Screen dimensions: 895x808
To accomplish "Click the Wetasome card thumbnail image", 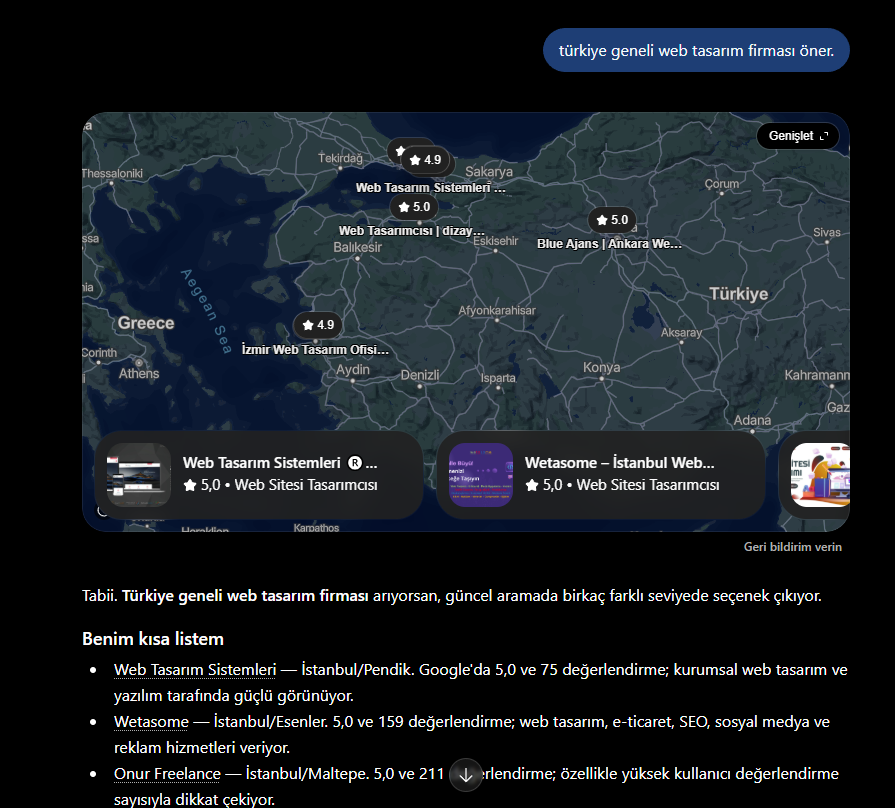I will (481, 475).
